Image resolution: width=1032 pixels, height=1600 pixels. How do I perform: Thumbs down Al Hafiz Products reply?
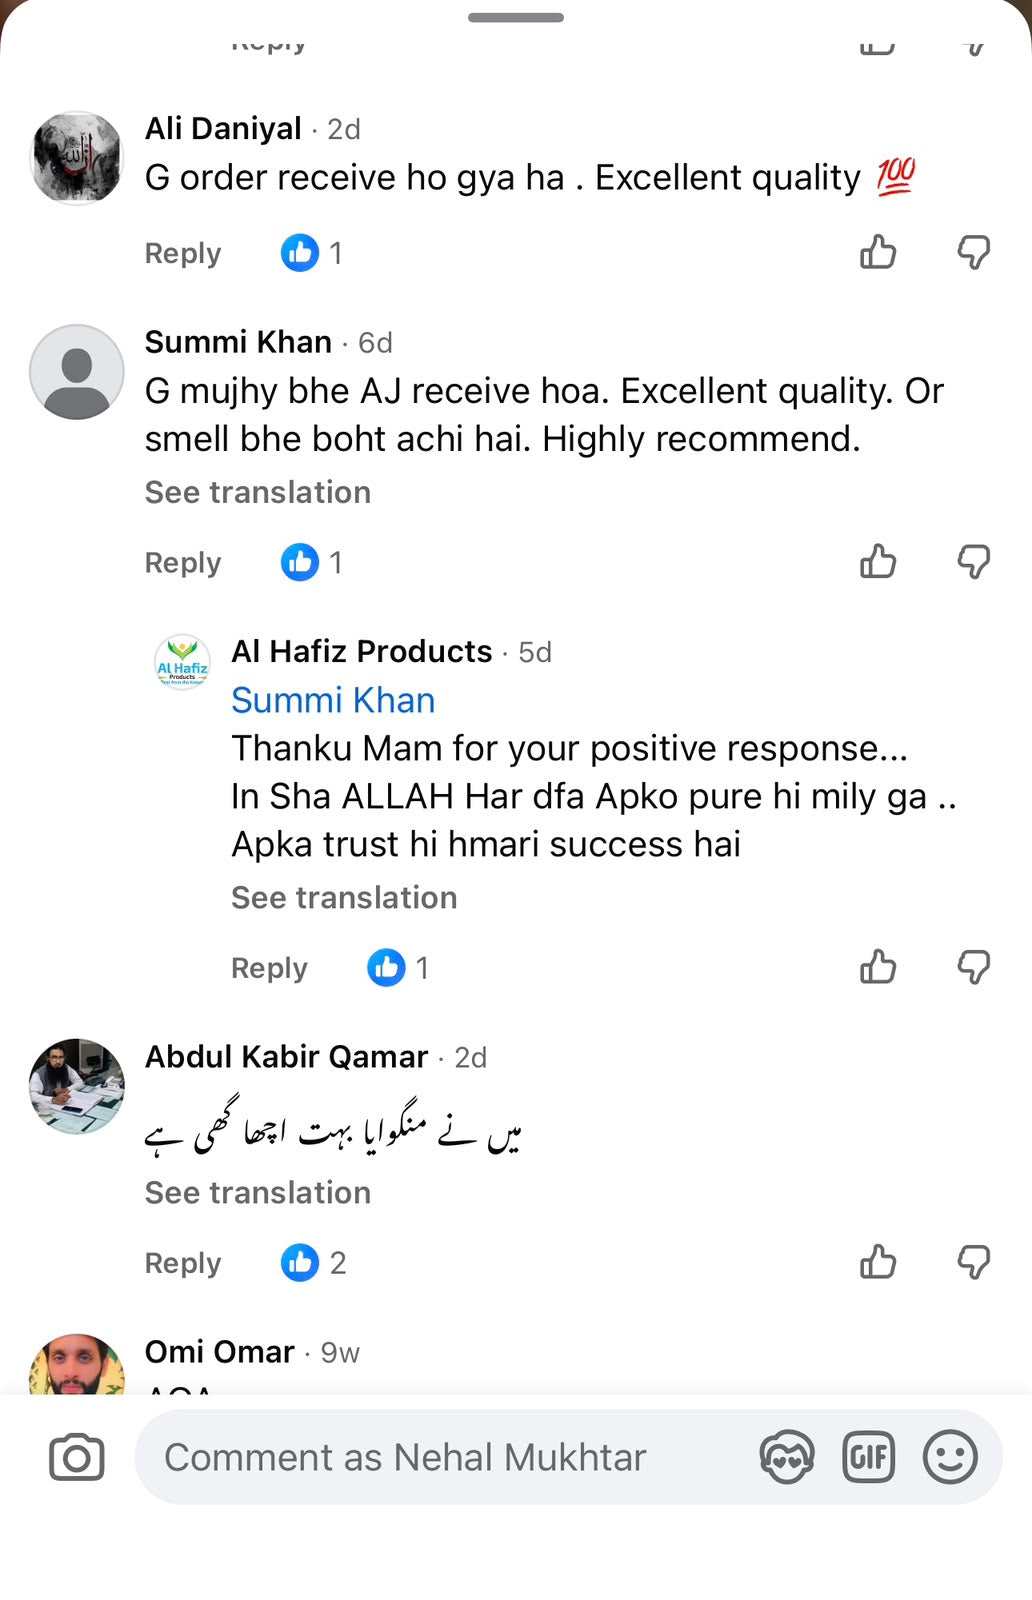(x=974, y=967)
